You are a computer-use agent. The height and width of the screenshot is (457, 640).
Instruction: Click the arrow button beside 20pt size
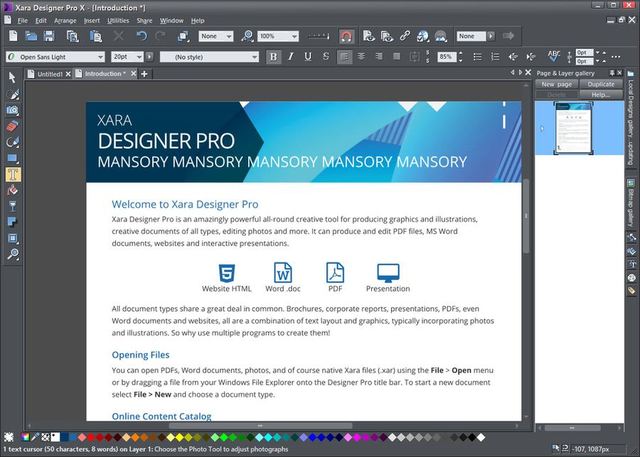coord(149,57)
